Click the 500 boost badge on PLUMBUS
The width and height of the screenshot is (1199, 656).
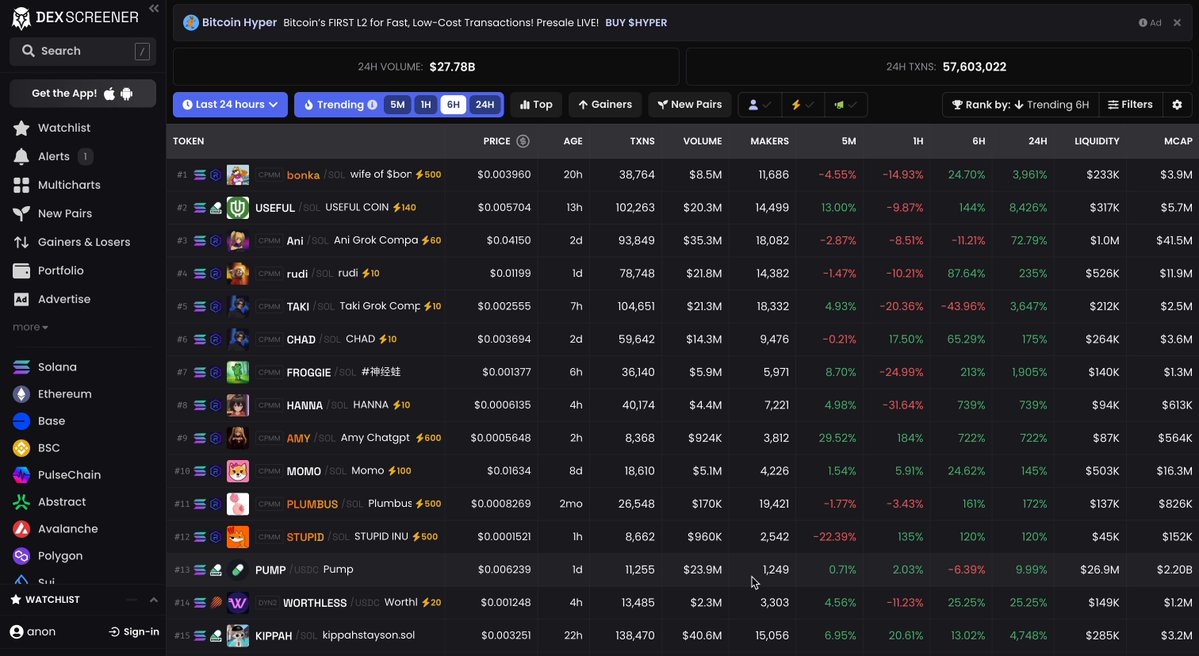(x=428, y=504)
